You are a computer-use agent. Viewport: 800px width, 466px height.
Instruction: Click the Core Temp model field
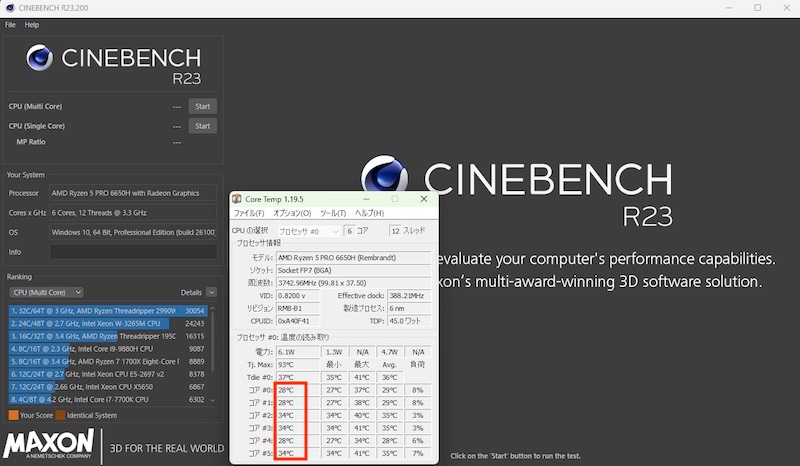[x=353, y=257]
